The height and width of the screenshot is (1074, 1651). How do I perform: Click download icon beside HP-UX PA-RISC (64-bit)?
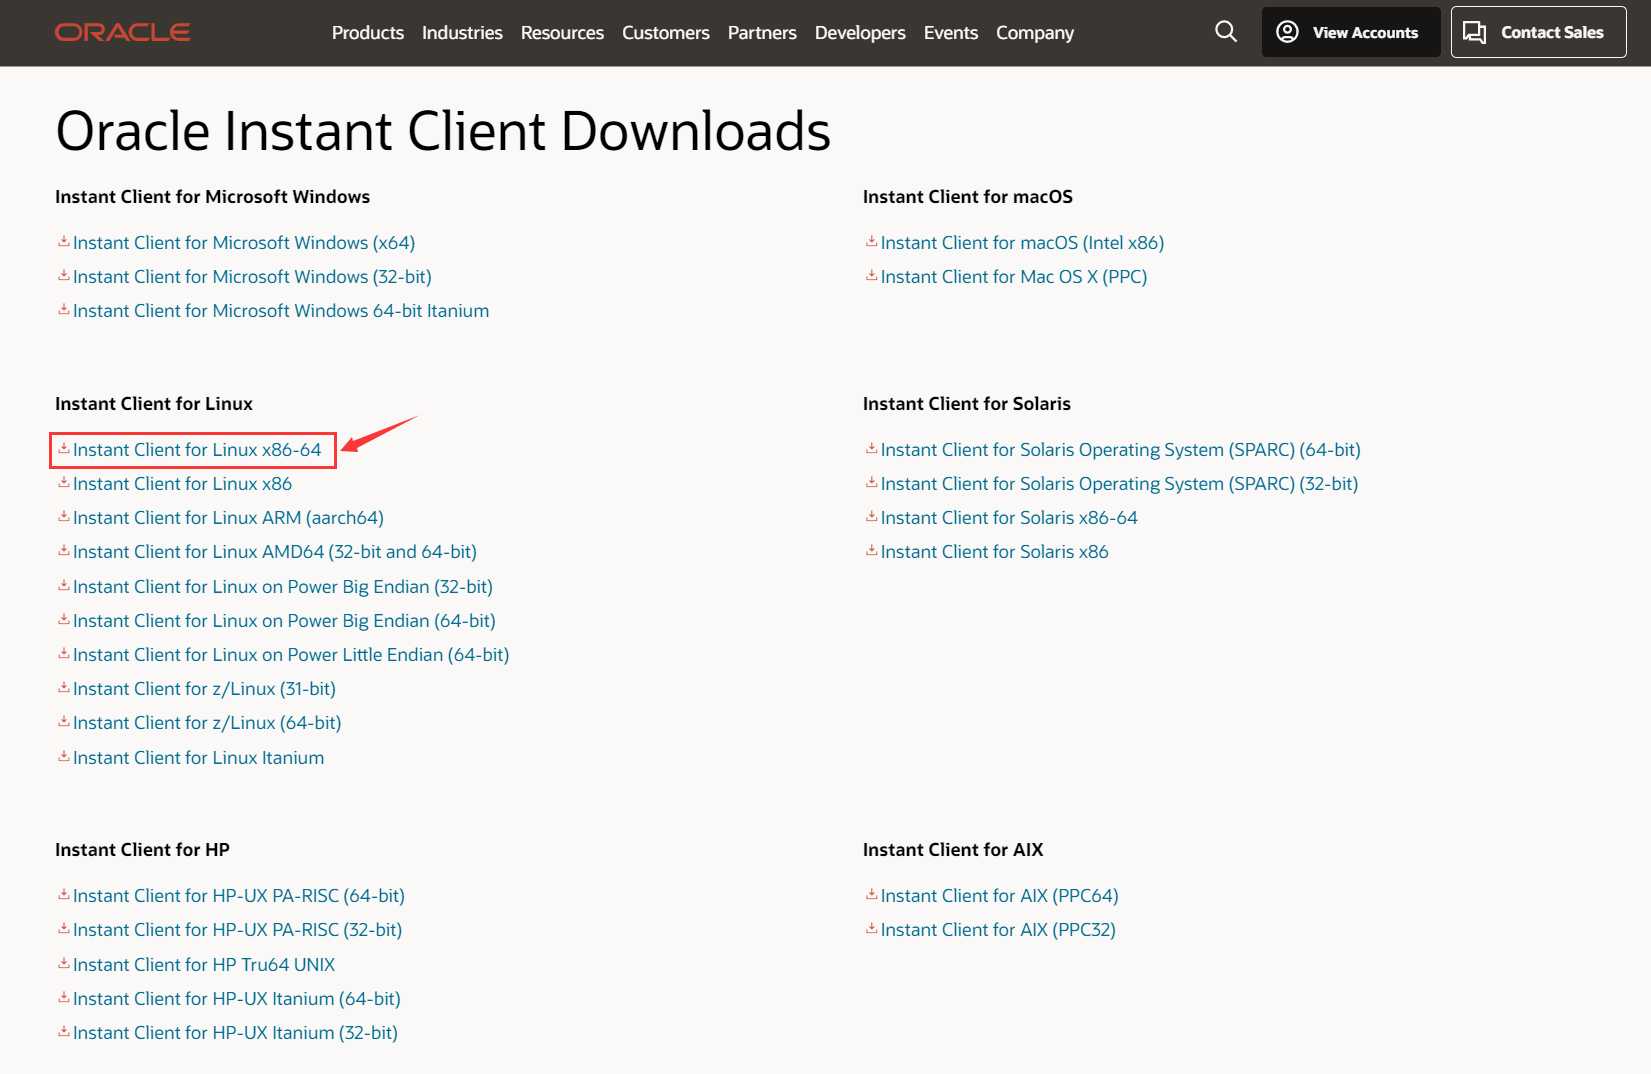64,895
